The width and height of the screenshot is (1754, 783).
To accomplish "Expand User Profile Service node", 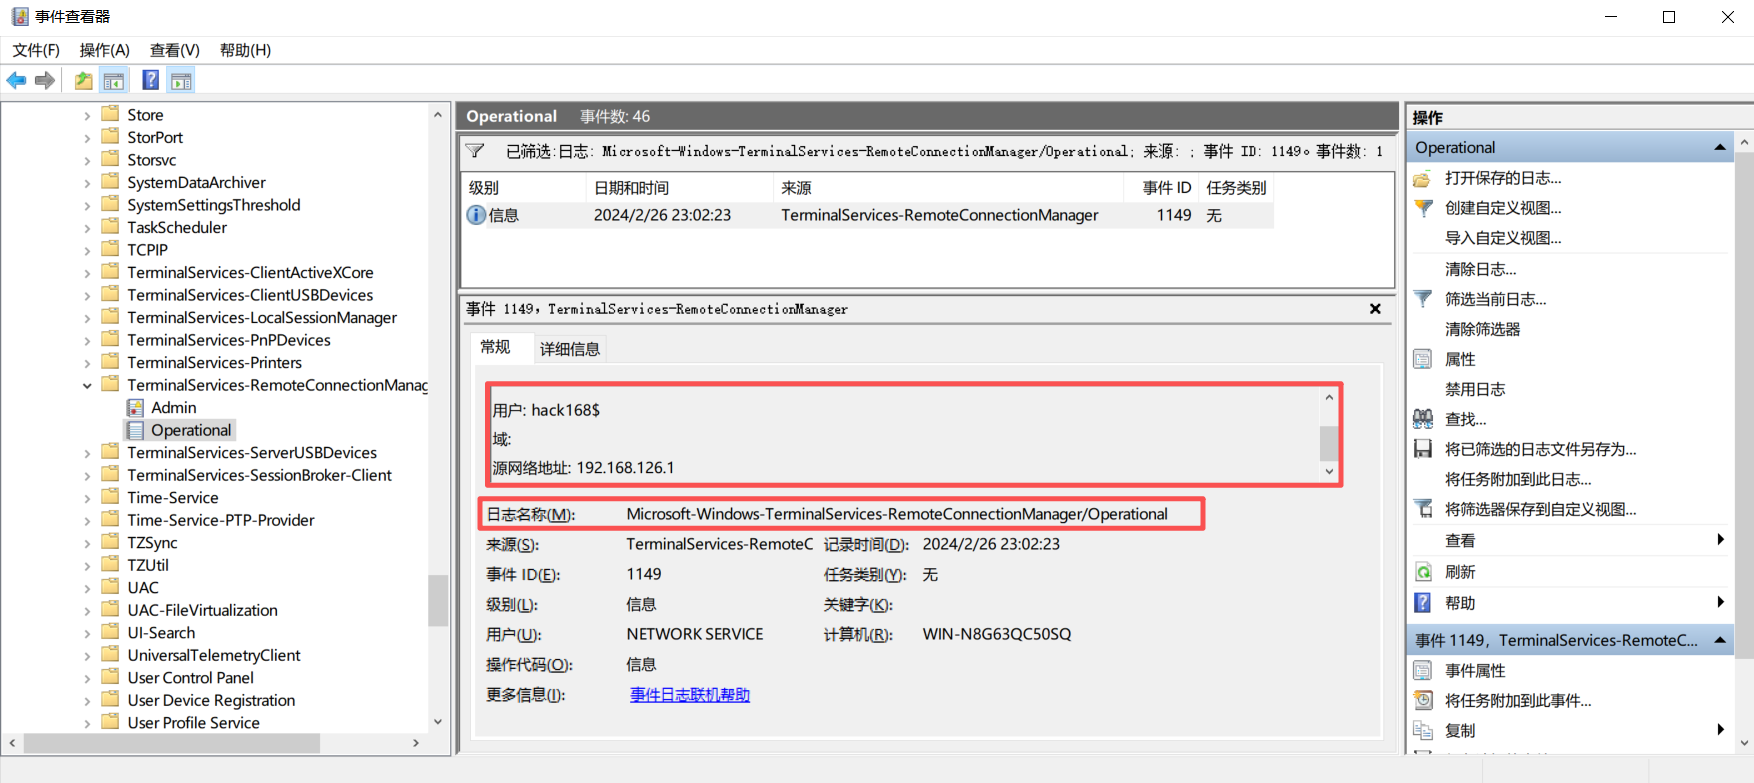I will (87, 723).
